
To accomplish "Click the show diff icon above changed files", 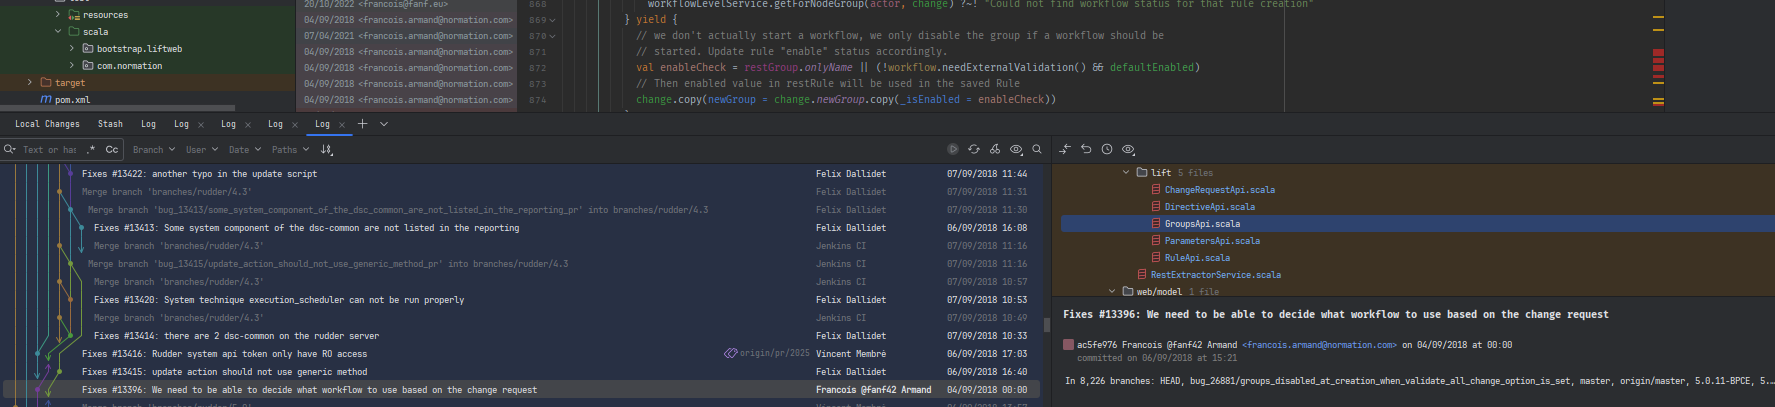I will [1065, 149].
